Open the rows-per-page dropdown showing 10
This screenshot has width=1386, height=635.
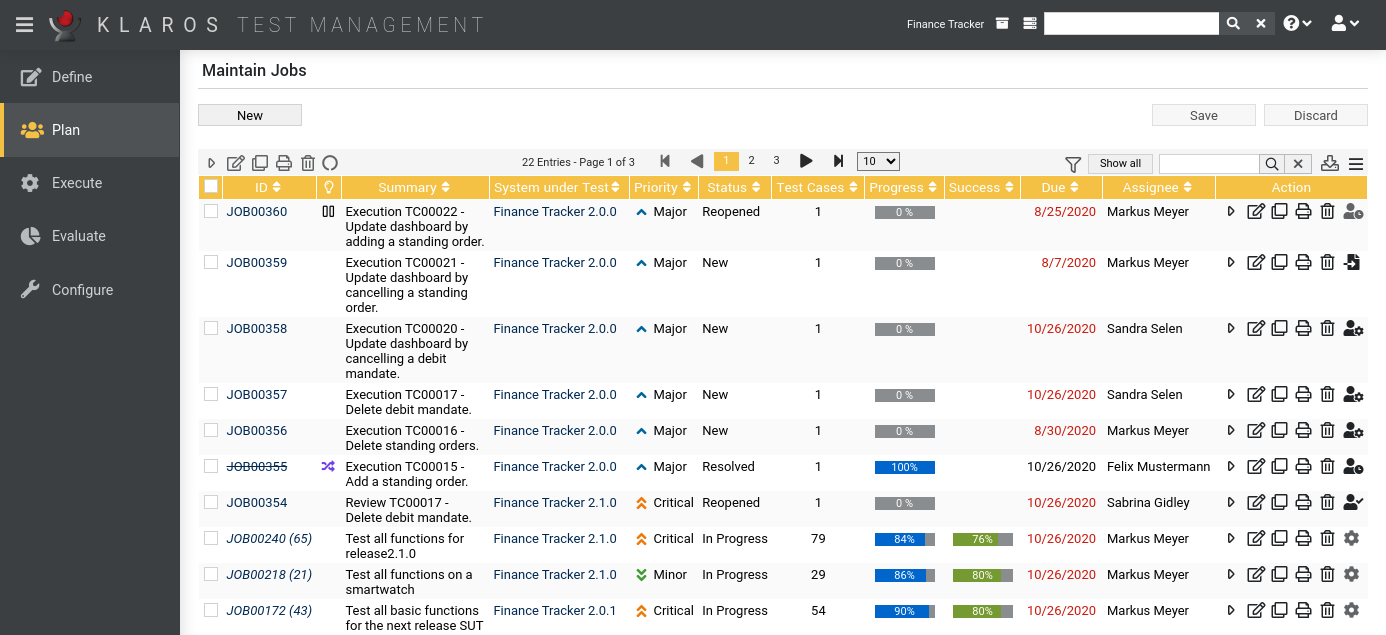click(x=878, y=162)
